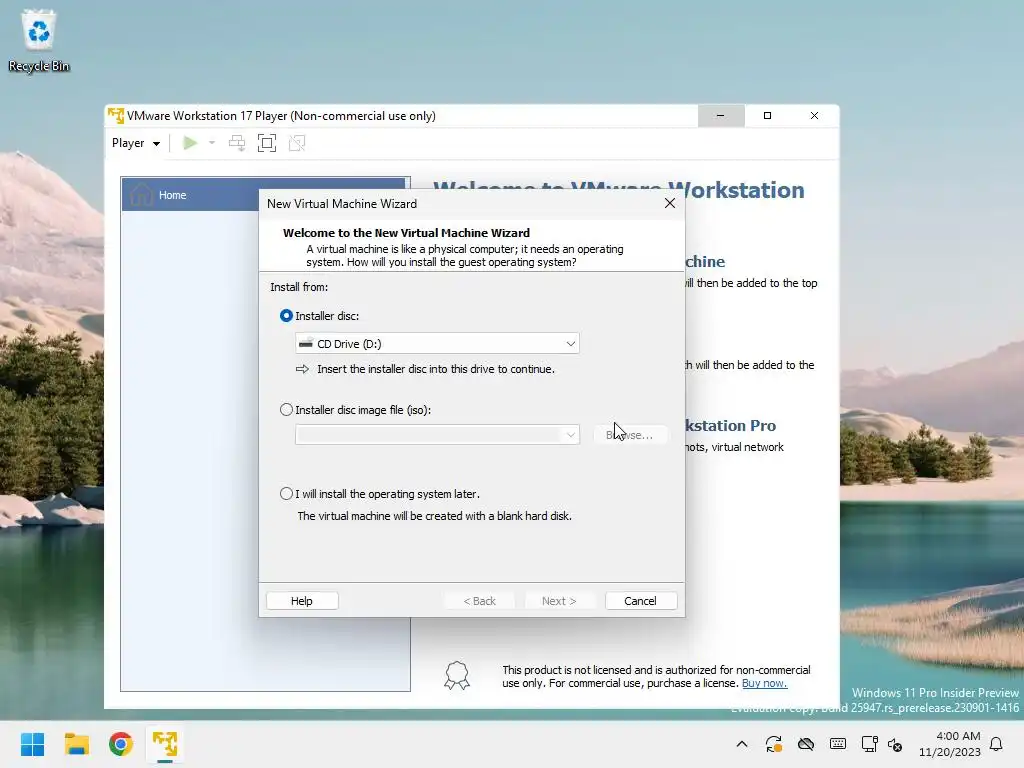Click the Next > button
This screenshot has height=768, width=1024.
[x=559, y=601]
